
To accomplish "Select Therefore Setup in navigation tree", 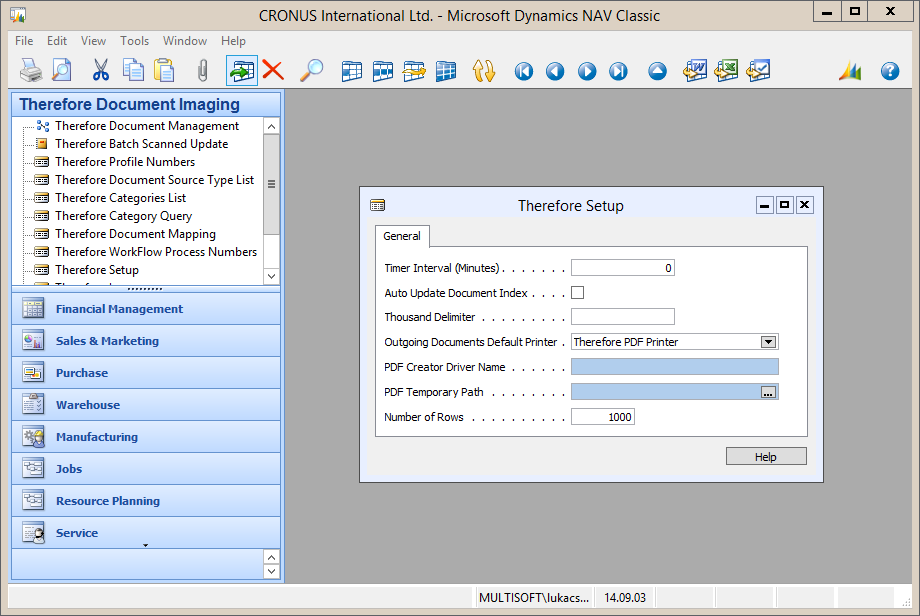I will [x=97, y=270].
